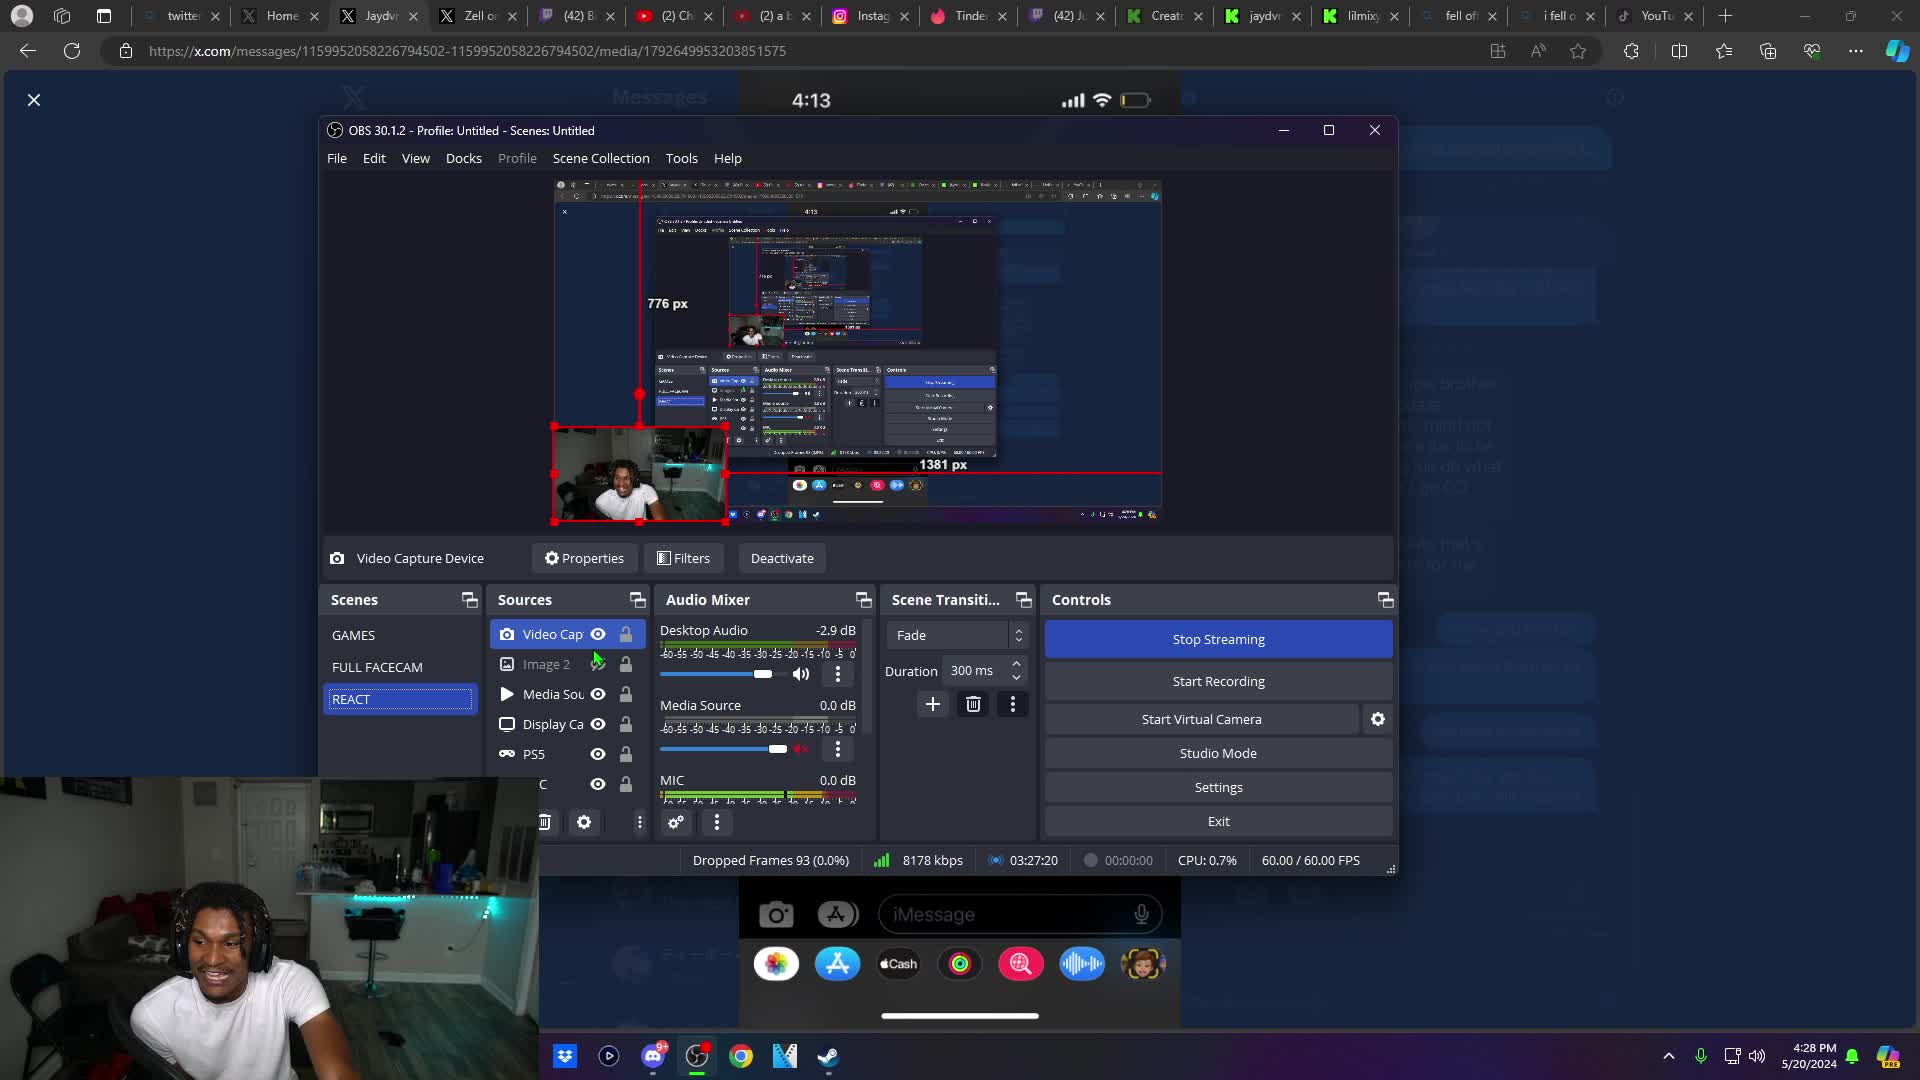This screenshot has width=1920, height=1080.
Task: Open the Docks menu
Action: coord(463,158)
